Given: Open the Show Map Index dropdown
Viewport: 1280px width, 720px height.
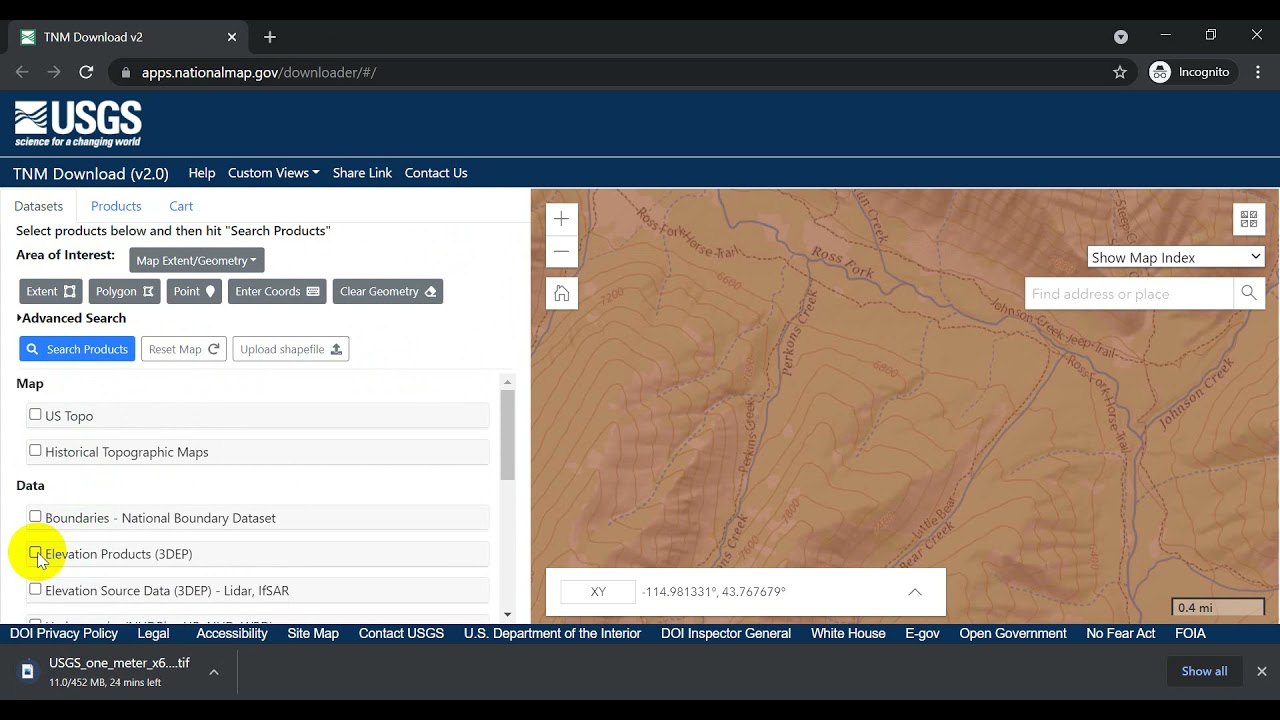Looking at the screenshot, I should coord(1176,257).
